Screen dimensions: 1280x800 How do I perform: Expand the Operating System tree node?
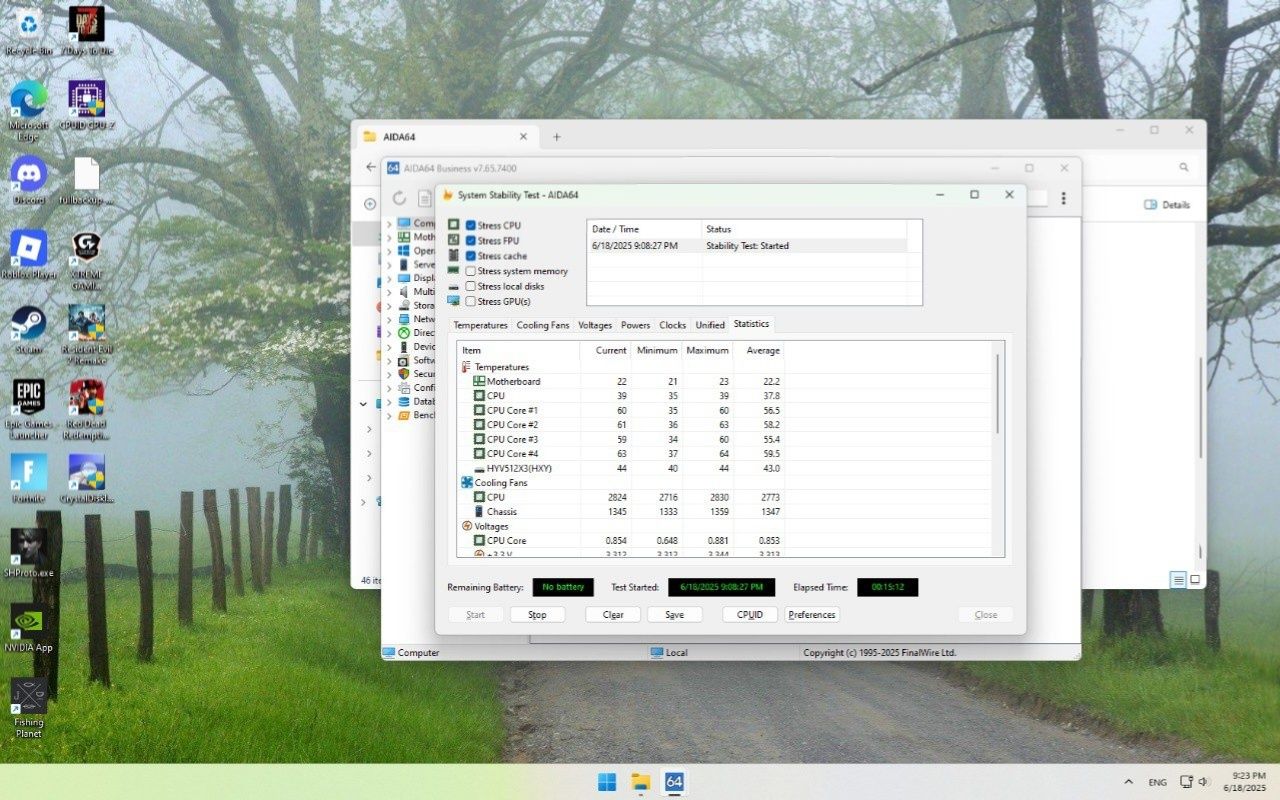pos(389,251)
